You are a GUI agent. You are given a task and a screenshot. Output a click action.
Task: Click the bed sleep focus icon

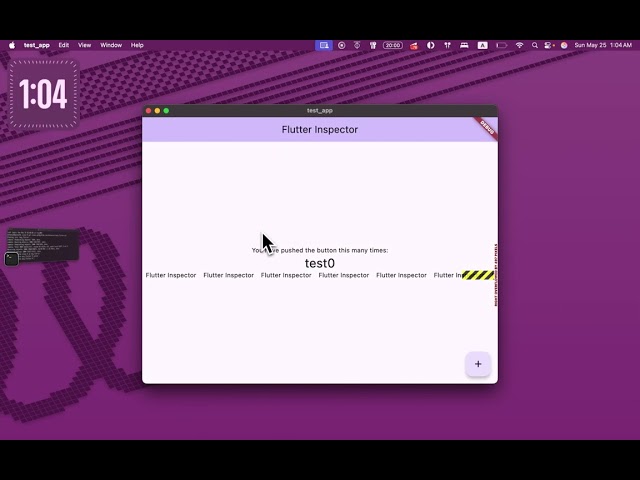464,45
